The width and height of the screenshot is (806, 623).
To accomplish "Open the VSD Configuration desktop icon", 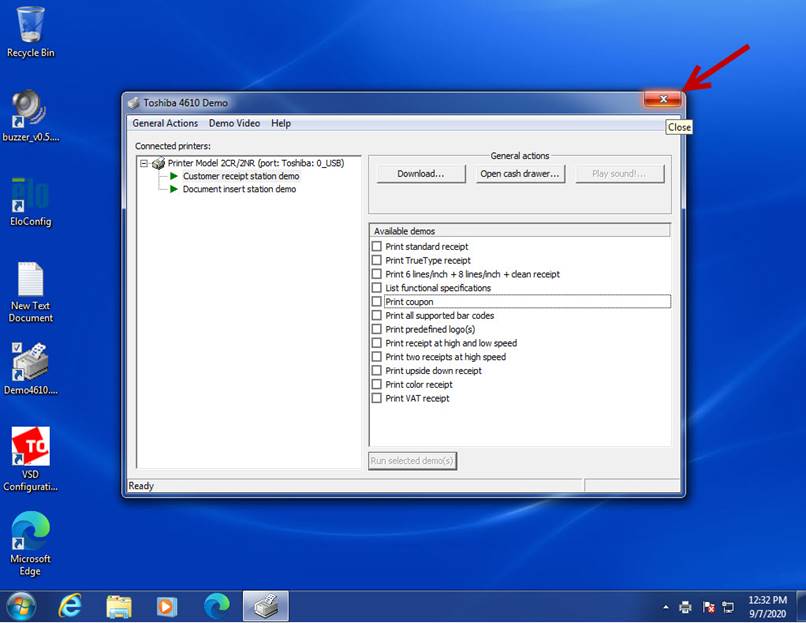I will click(30, 448).
